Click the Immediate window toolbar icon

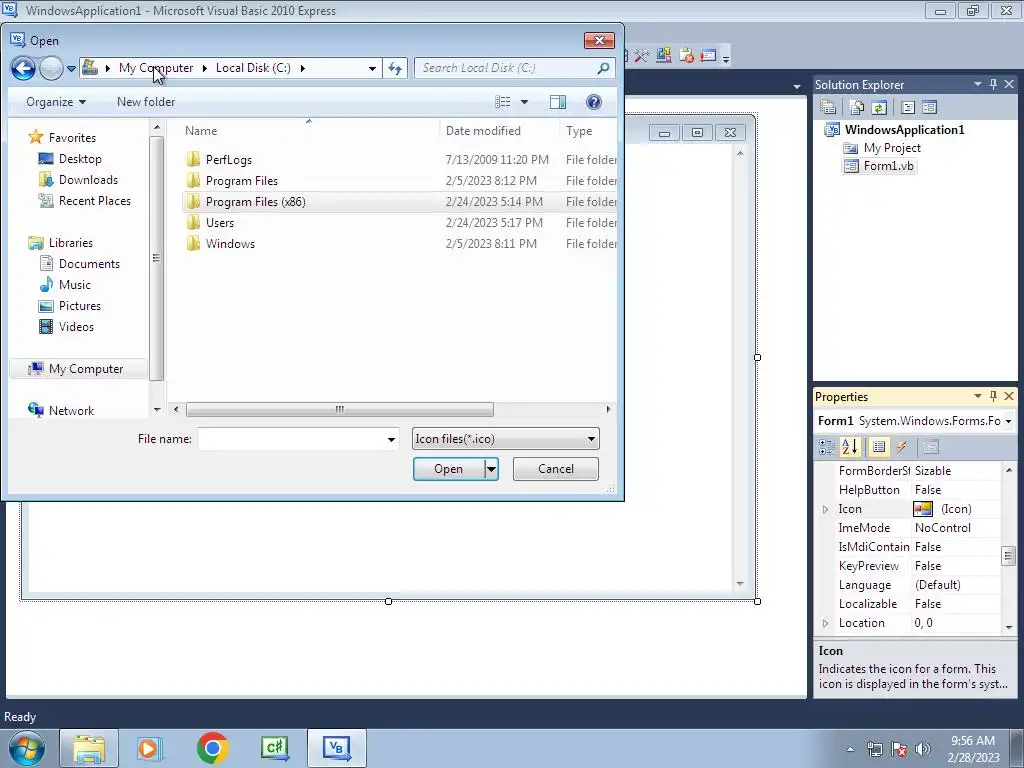click(x=709, y=56)
